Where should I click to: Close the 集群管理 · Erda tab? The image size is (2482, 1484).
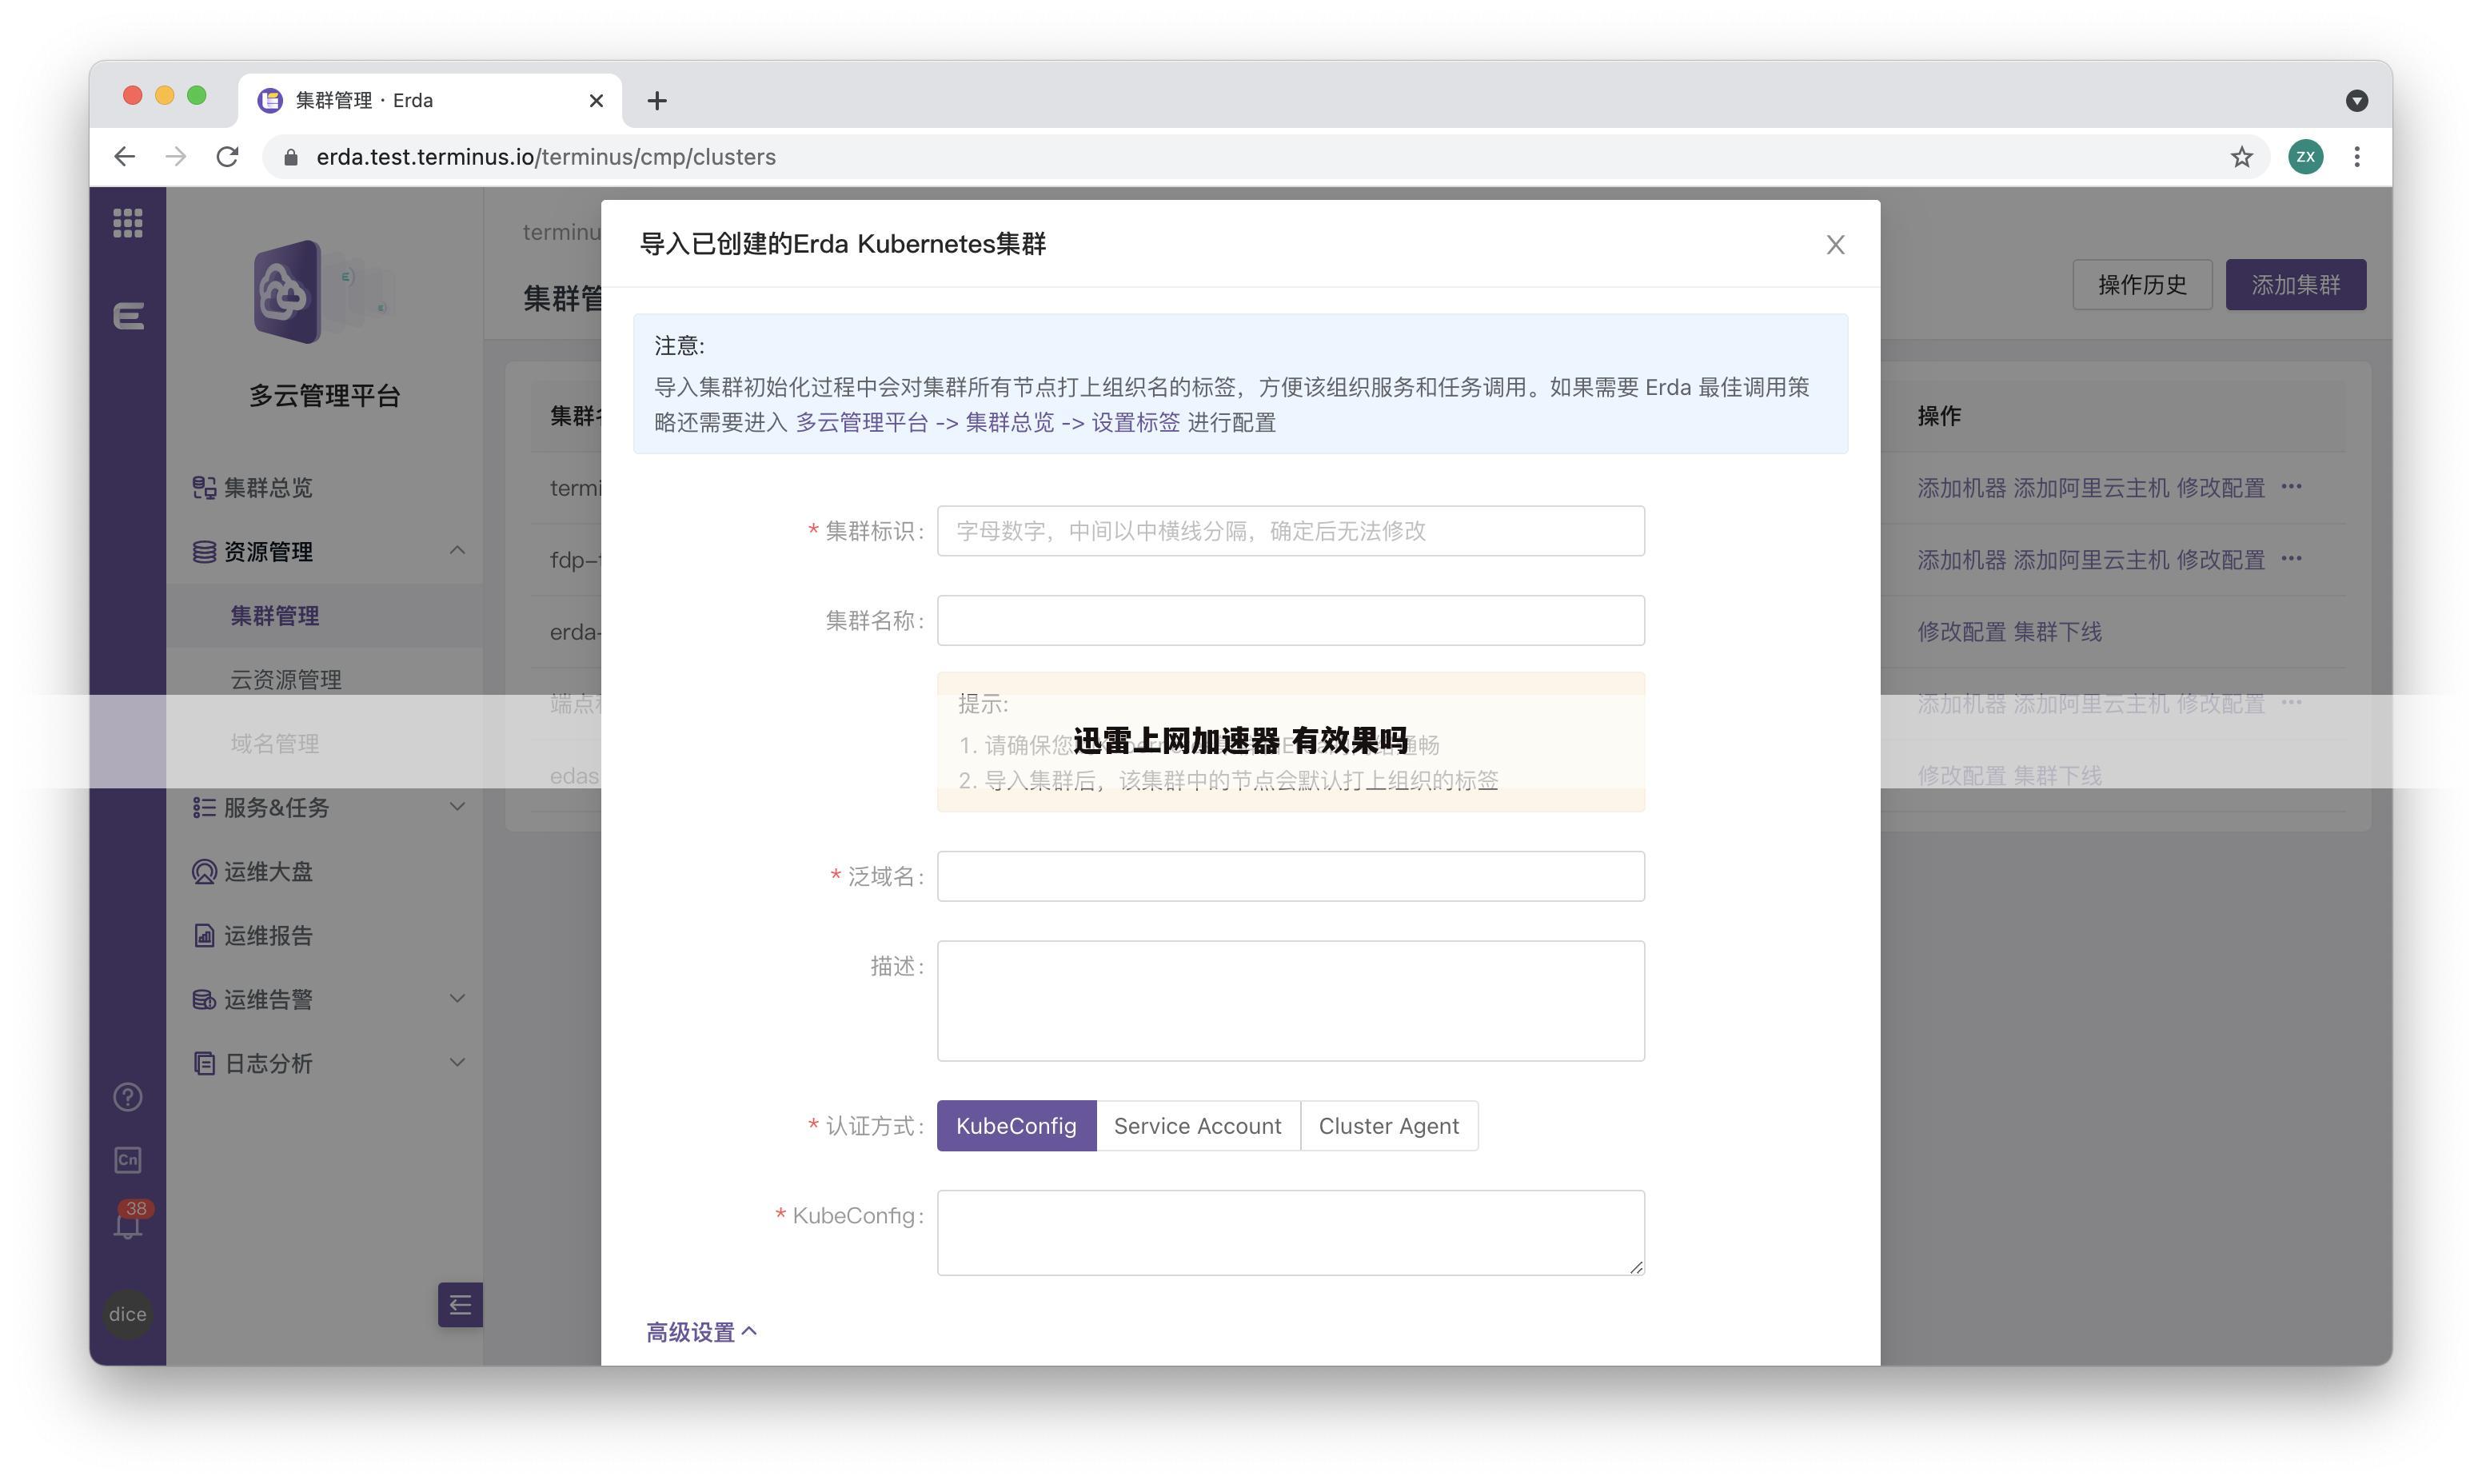click(x=597, y=100)
